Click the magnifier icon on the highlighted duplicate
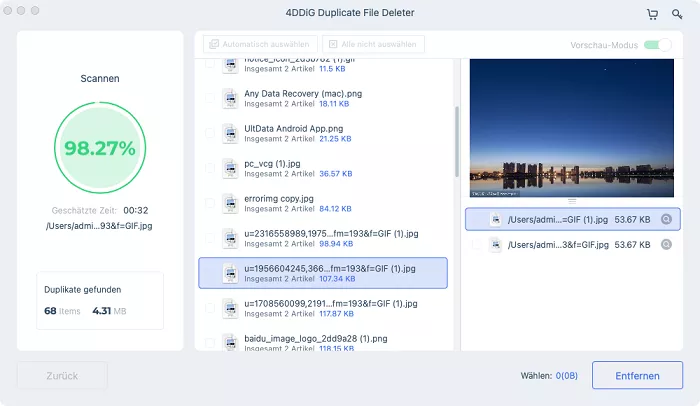The image size is (700, 406). tap(666, 219)
